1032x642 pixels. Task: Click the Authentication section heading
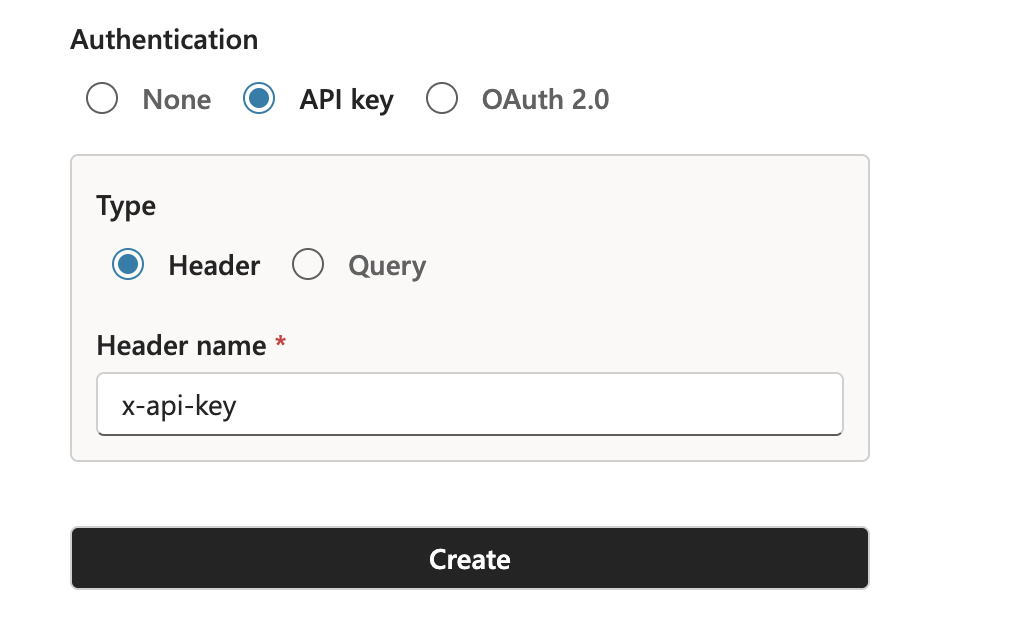[164, 40]
